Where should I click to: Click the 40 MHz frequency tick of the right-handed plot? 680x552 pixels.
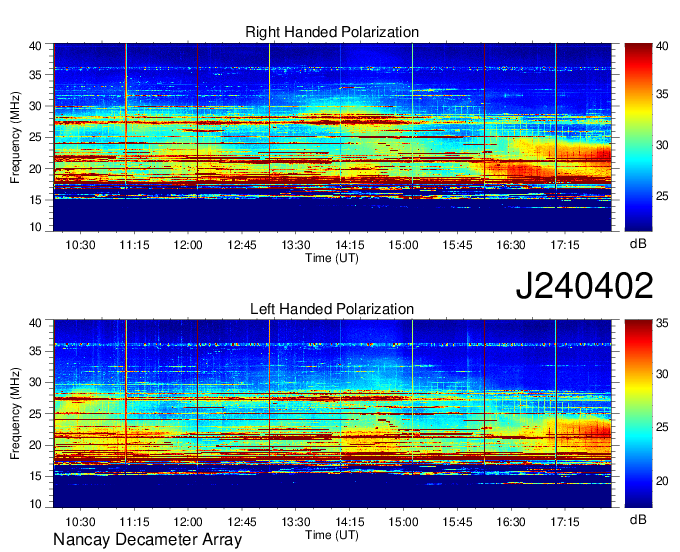click(x=36, y=46)
